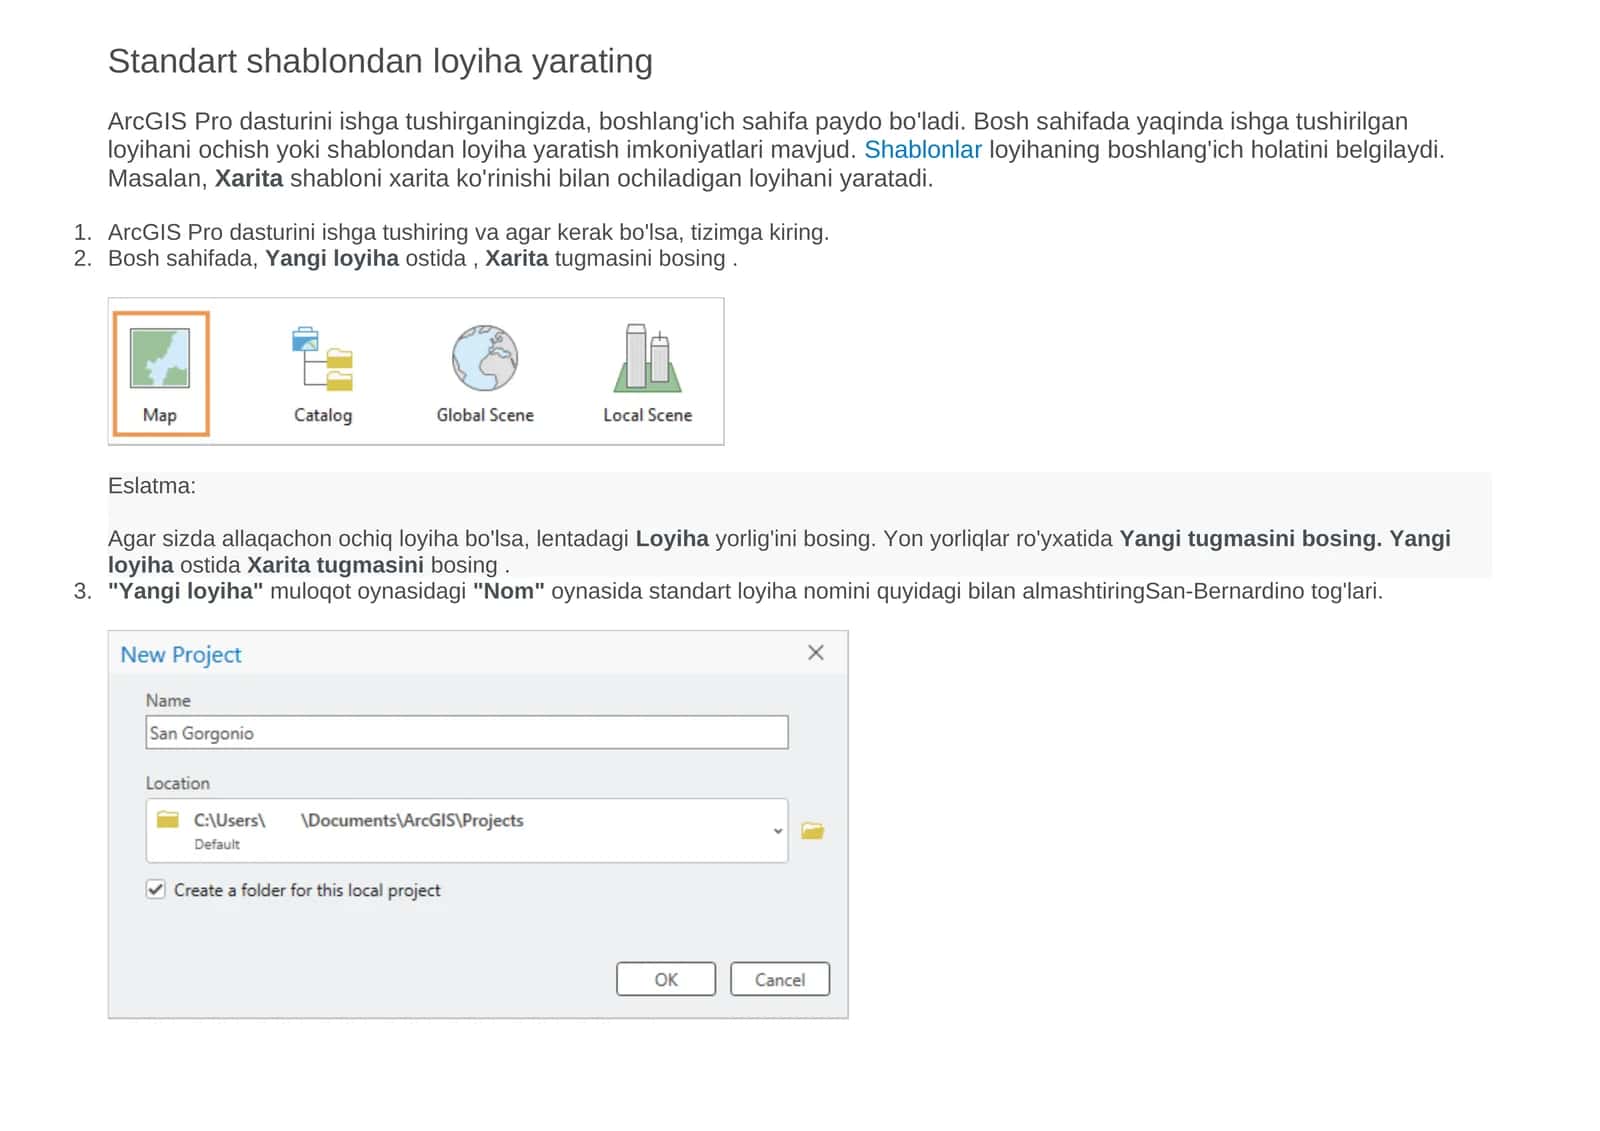The width and height of the screenshot is (1600, 1131).
Task: Click the 'Standart shablondan loyiha yarating' heading
Action: tap(380, 61)
